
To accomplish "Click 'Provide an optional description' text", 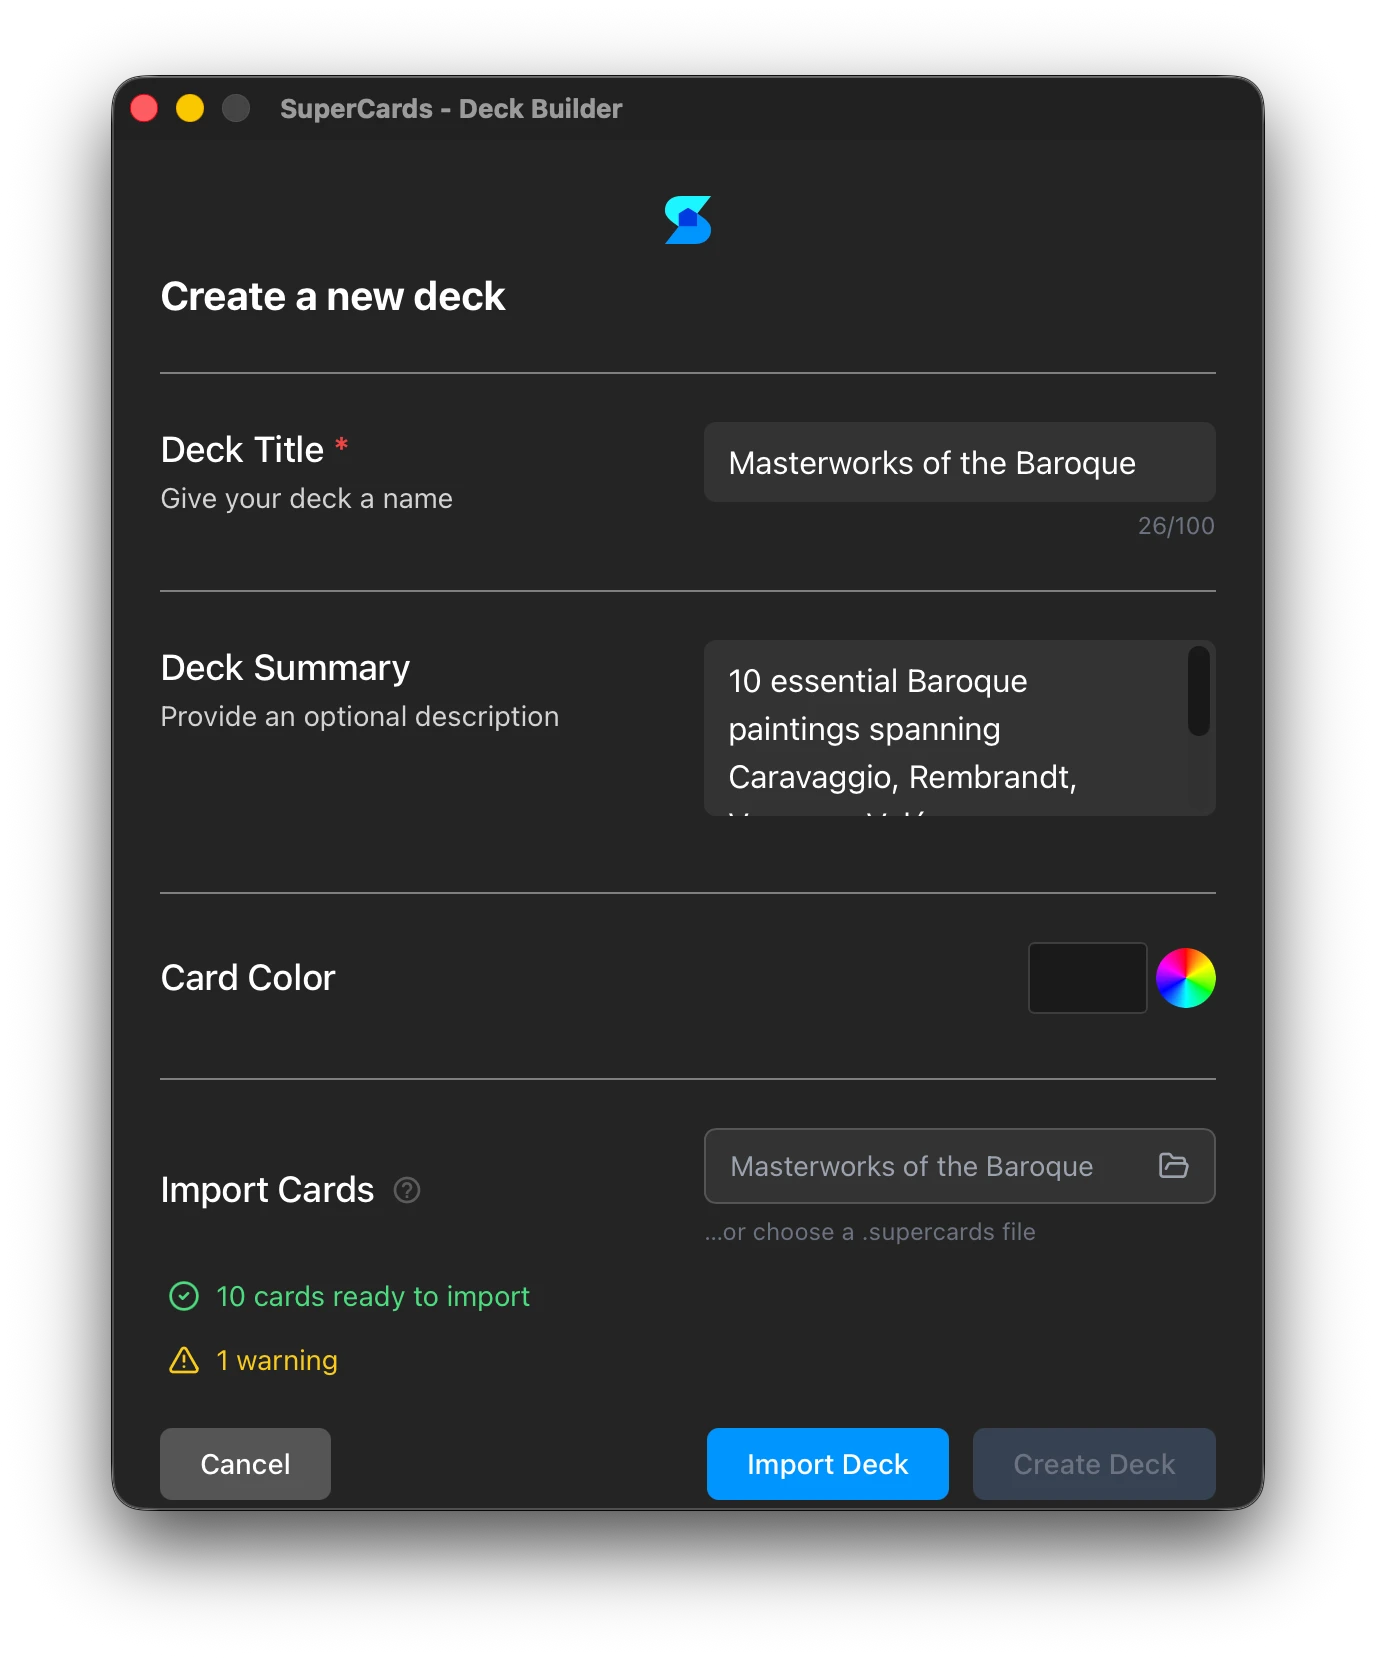I will (x=360, y=716).
